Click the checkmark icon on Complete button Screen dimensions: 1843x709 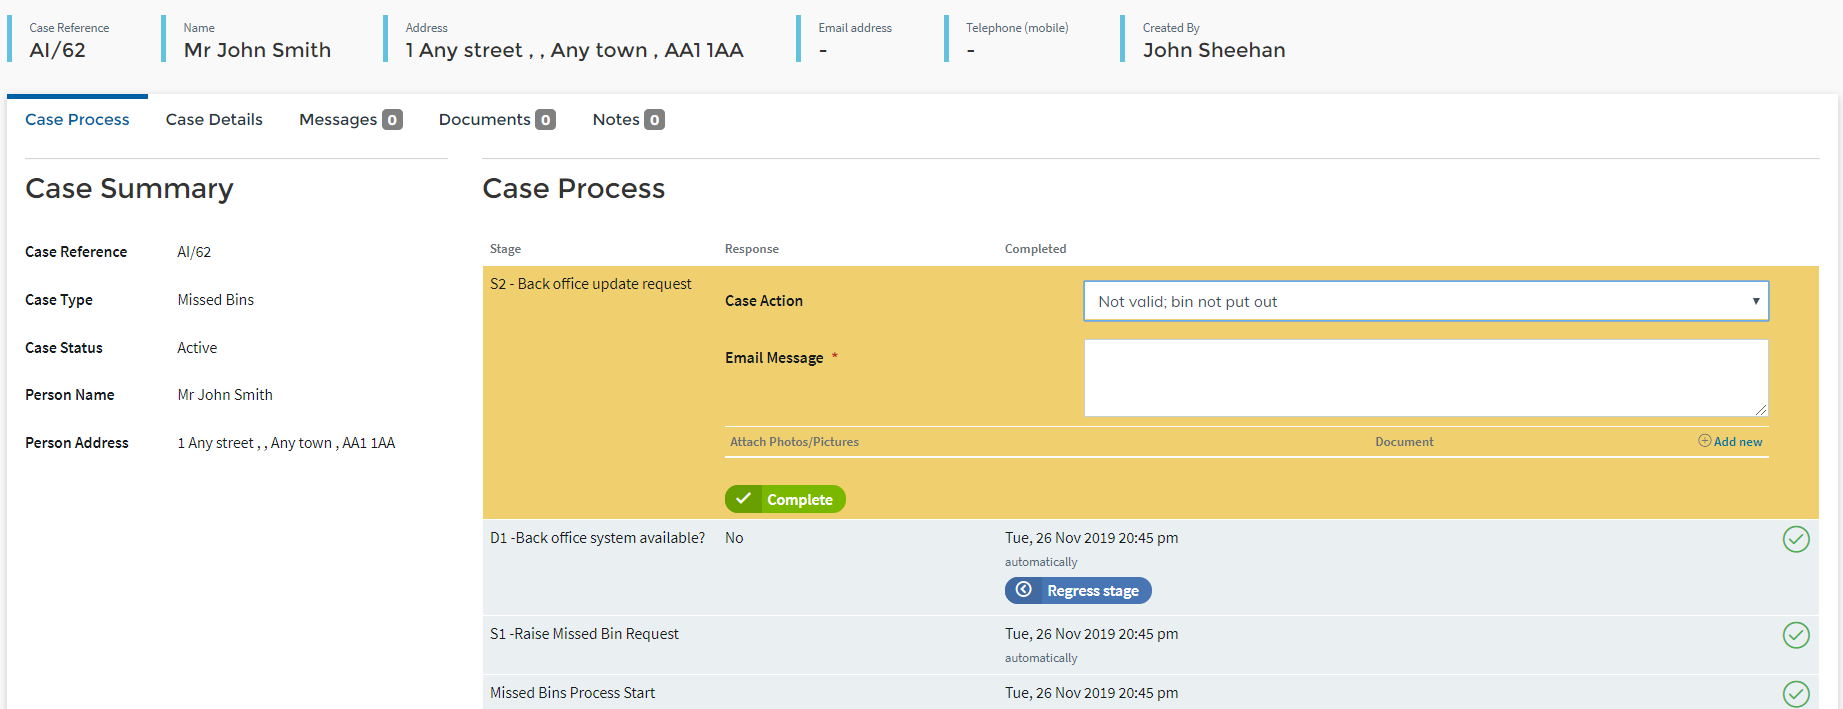point(743,498)
